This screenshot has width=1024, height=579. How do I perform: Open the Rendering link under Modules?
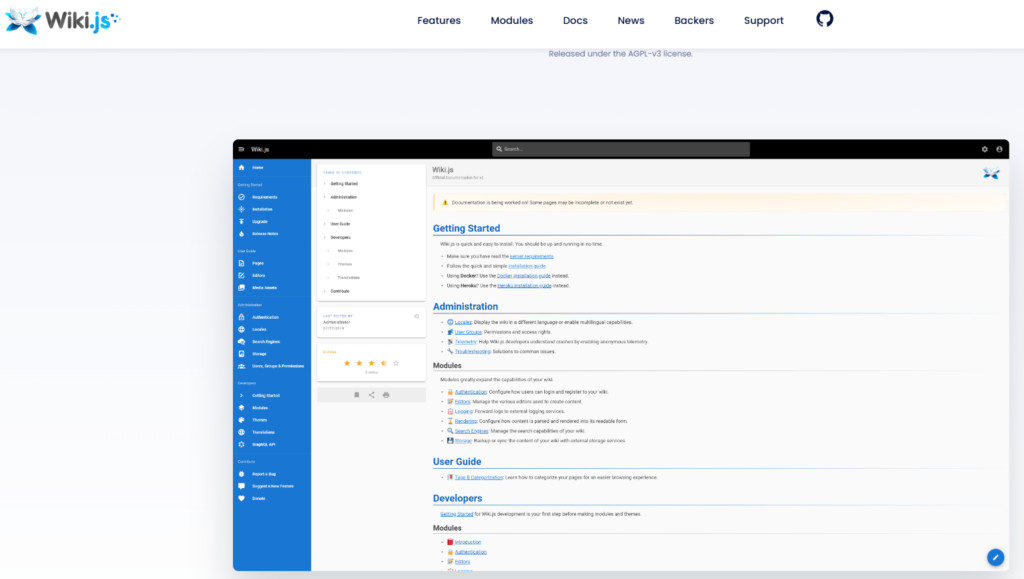click(x=466, y=422)
